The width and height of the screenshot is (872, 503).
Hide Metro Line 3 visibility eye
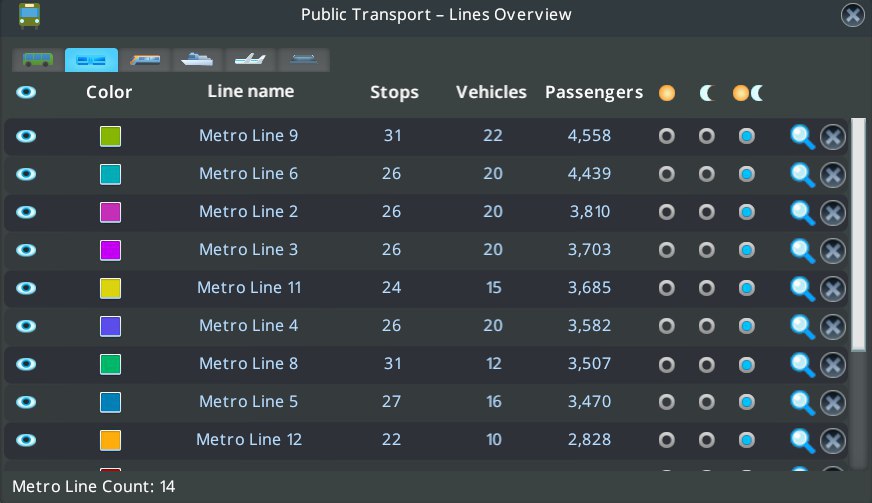[x=27, y=250]
